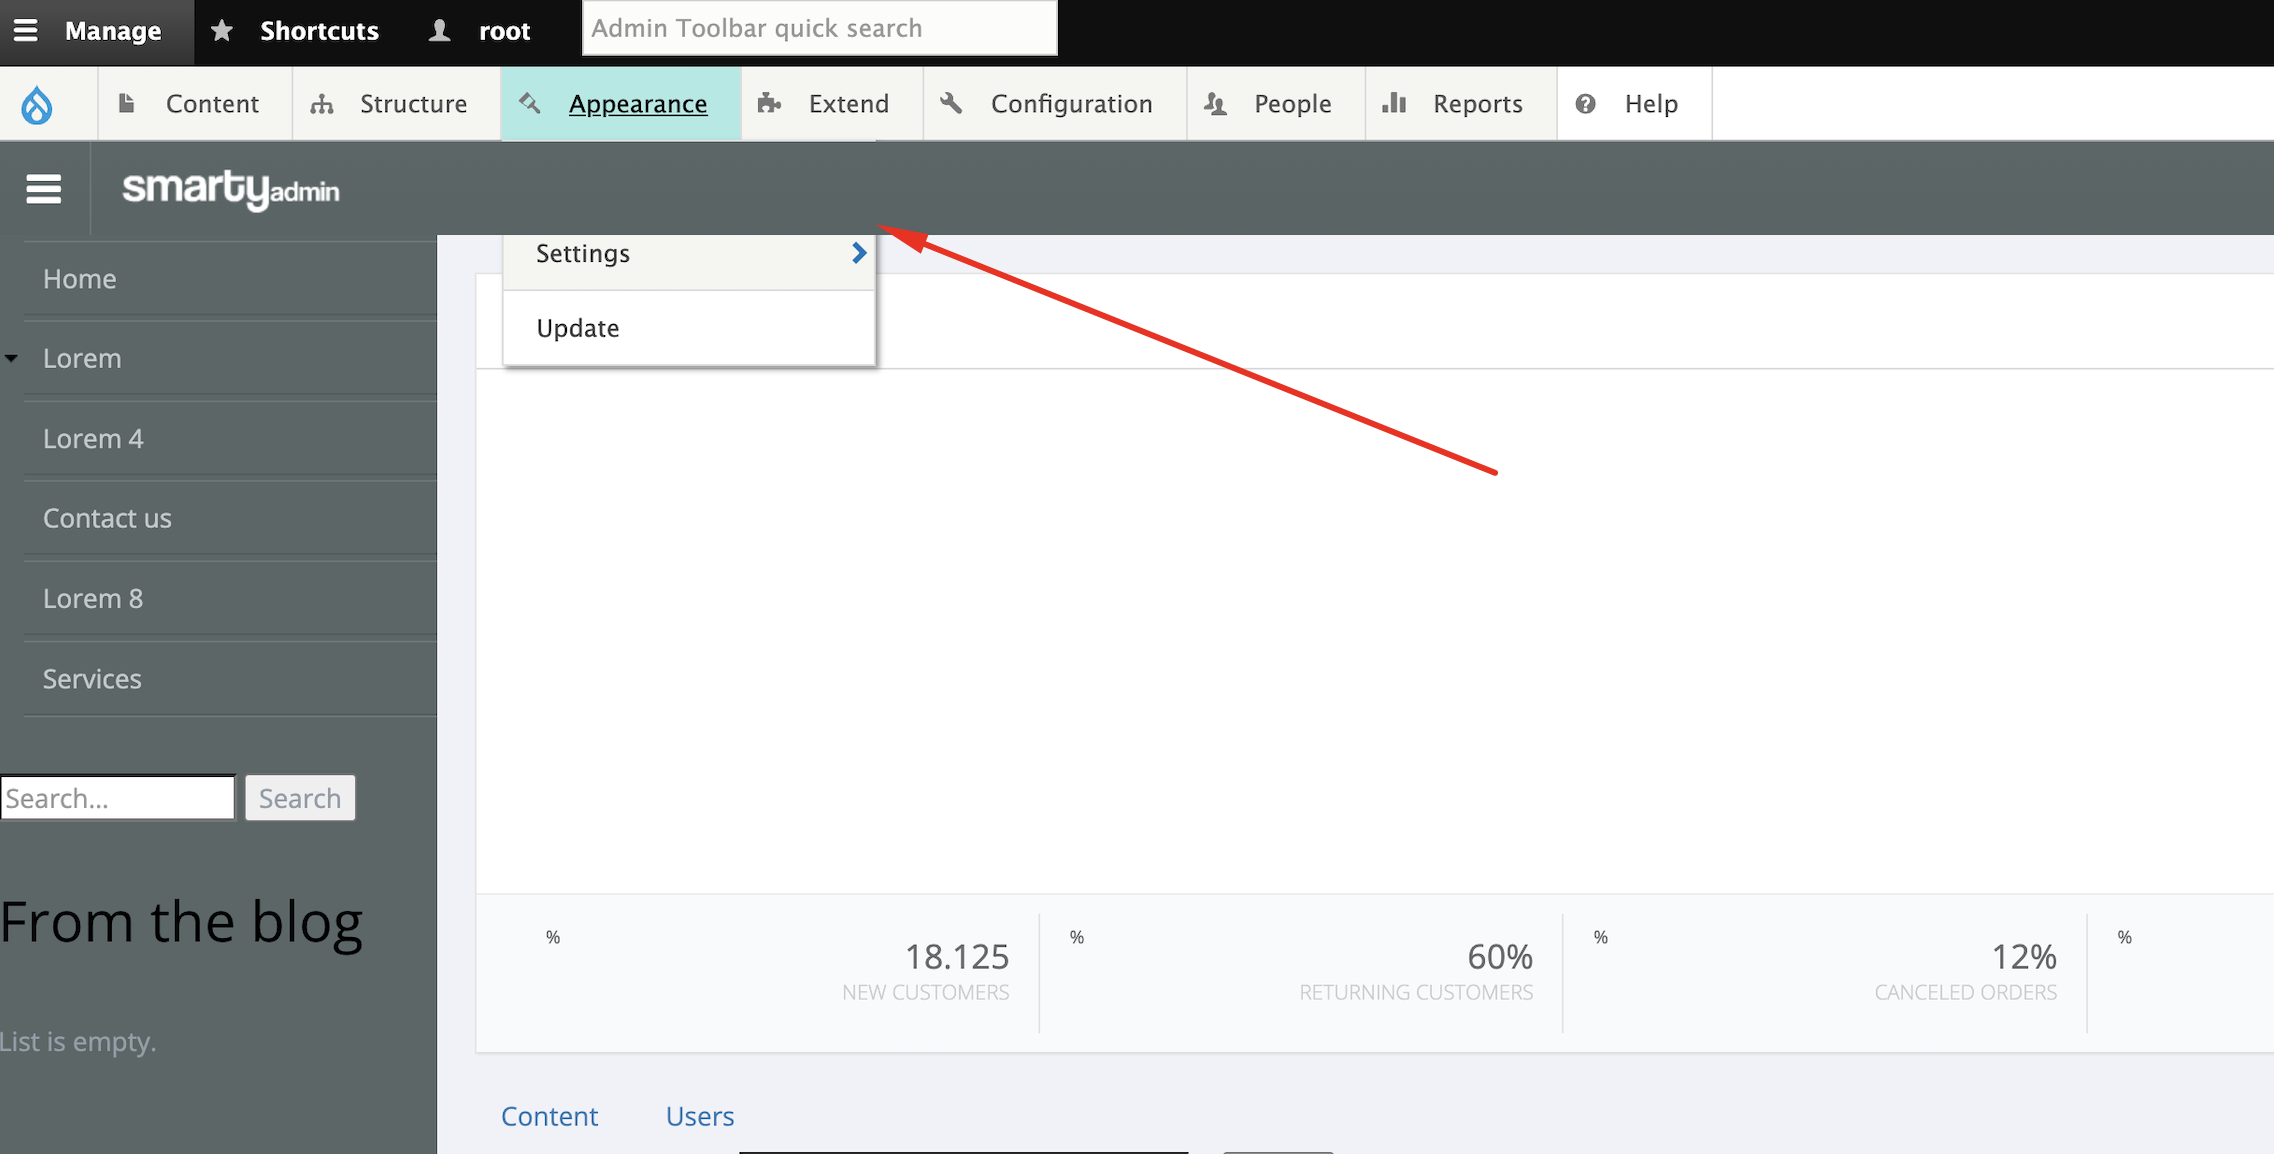
Task: Click the Shortcuts star icon
Action: 221,30
